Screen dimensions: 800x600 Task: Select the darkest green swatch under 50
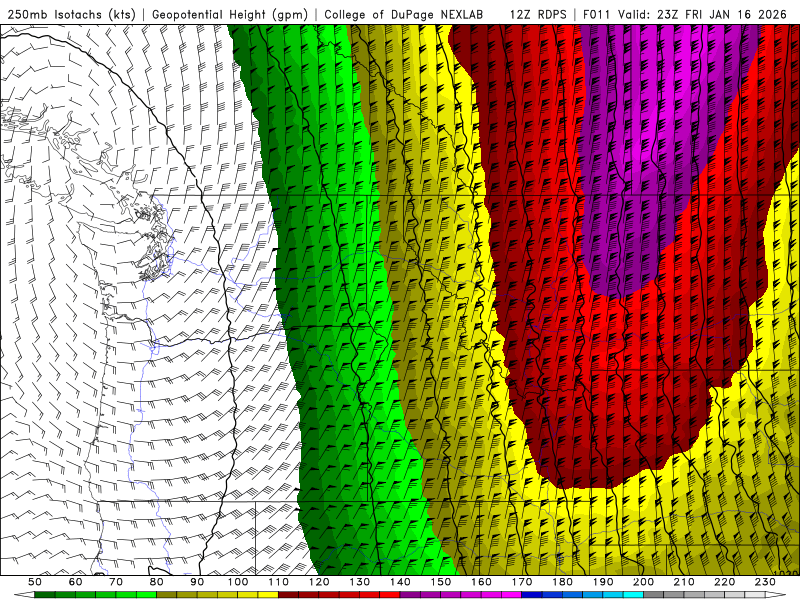click(44, 595)
